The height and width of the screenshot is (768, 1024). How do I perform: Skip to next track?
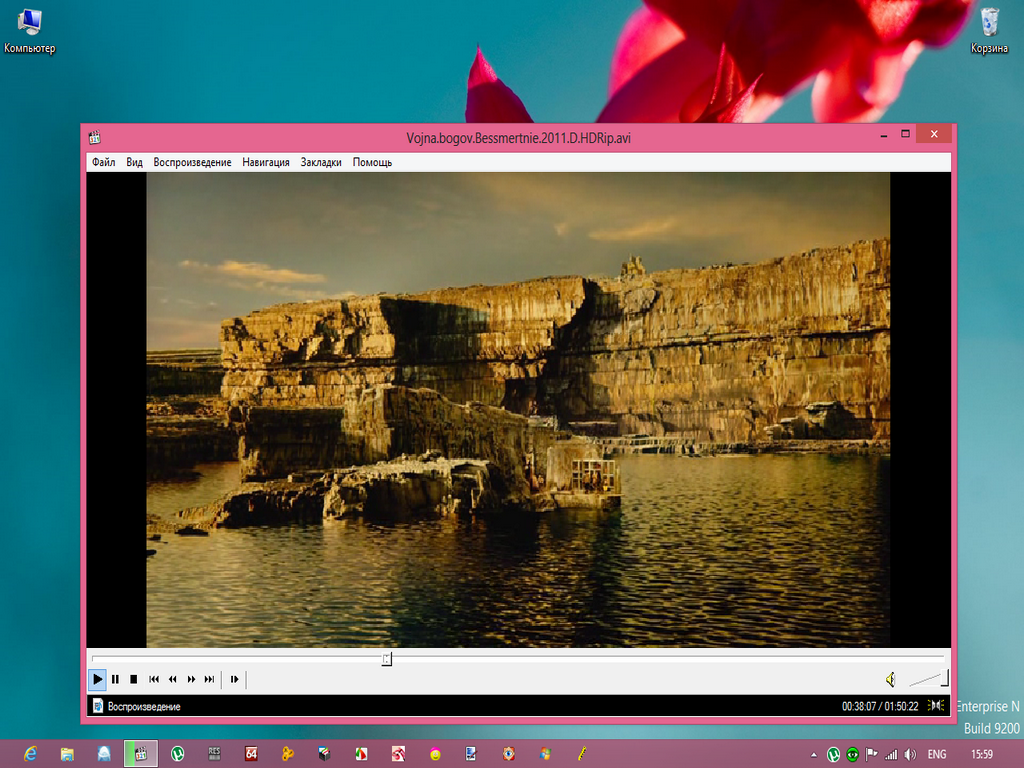coord(209,680)
